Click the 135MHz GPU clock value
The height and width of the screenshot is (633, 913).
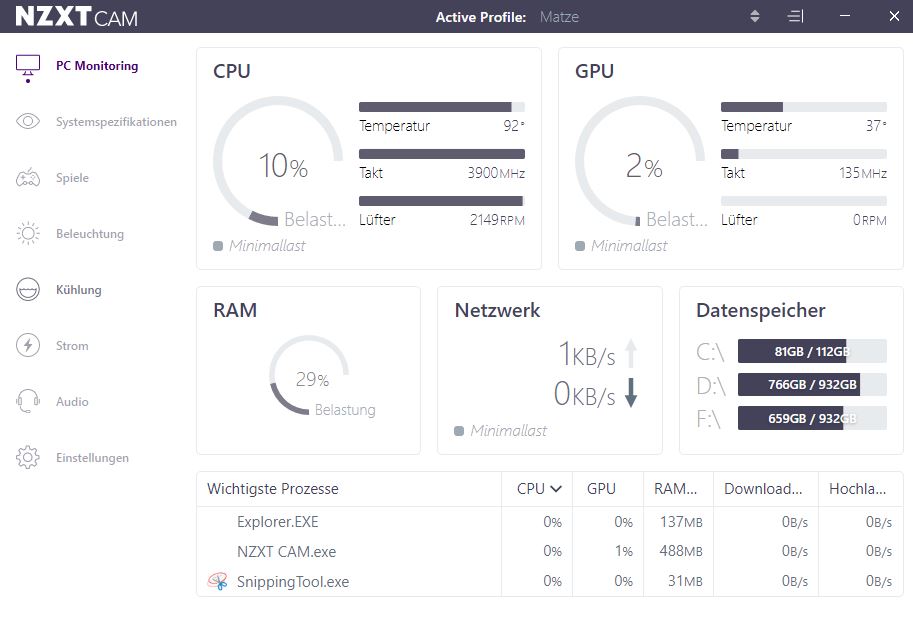click(863, 173)
